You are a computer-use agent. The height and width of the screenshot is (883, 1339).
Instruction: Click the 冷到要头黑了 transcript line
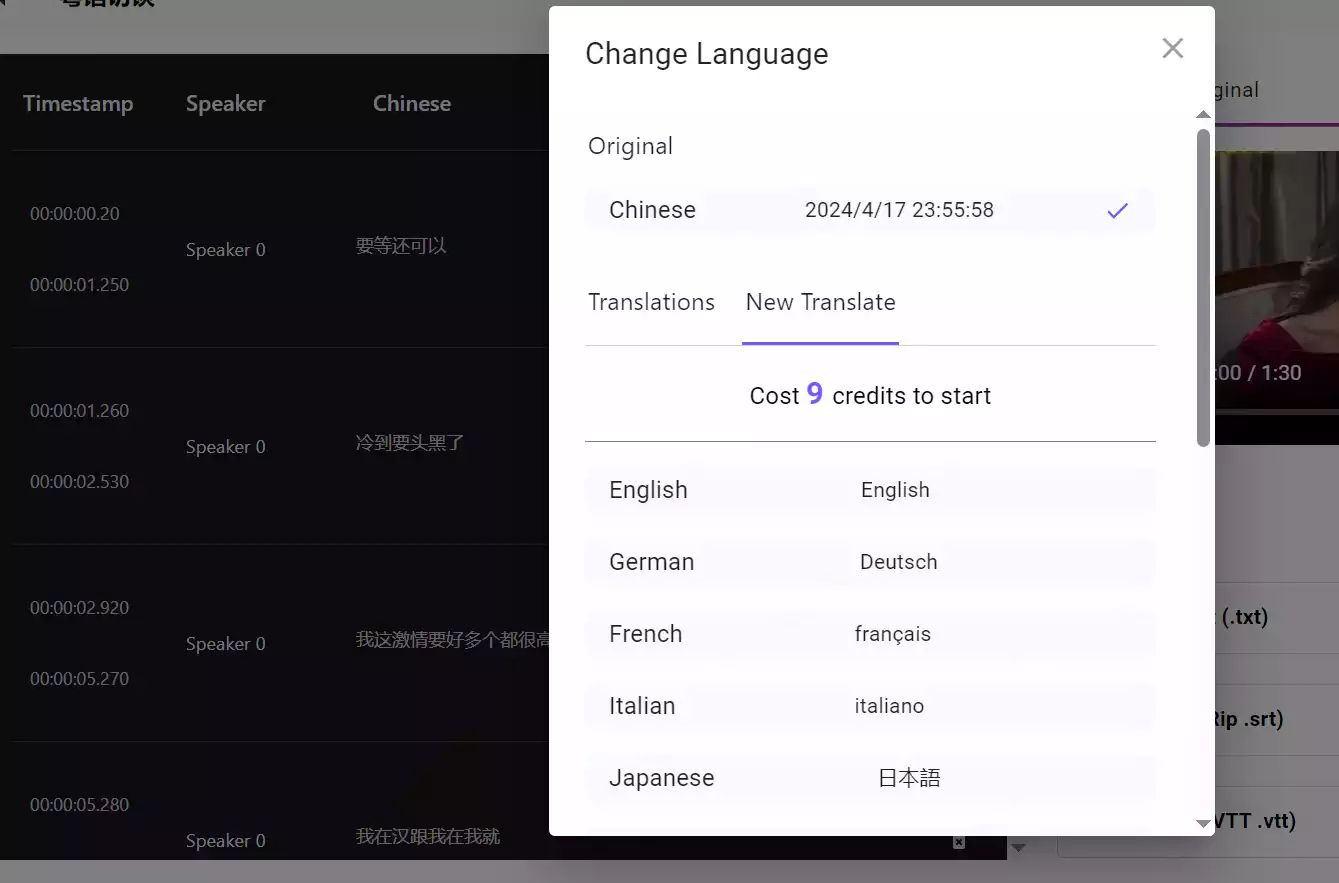click(410, 442)
